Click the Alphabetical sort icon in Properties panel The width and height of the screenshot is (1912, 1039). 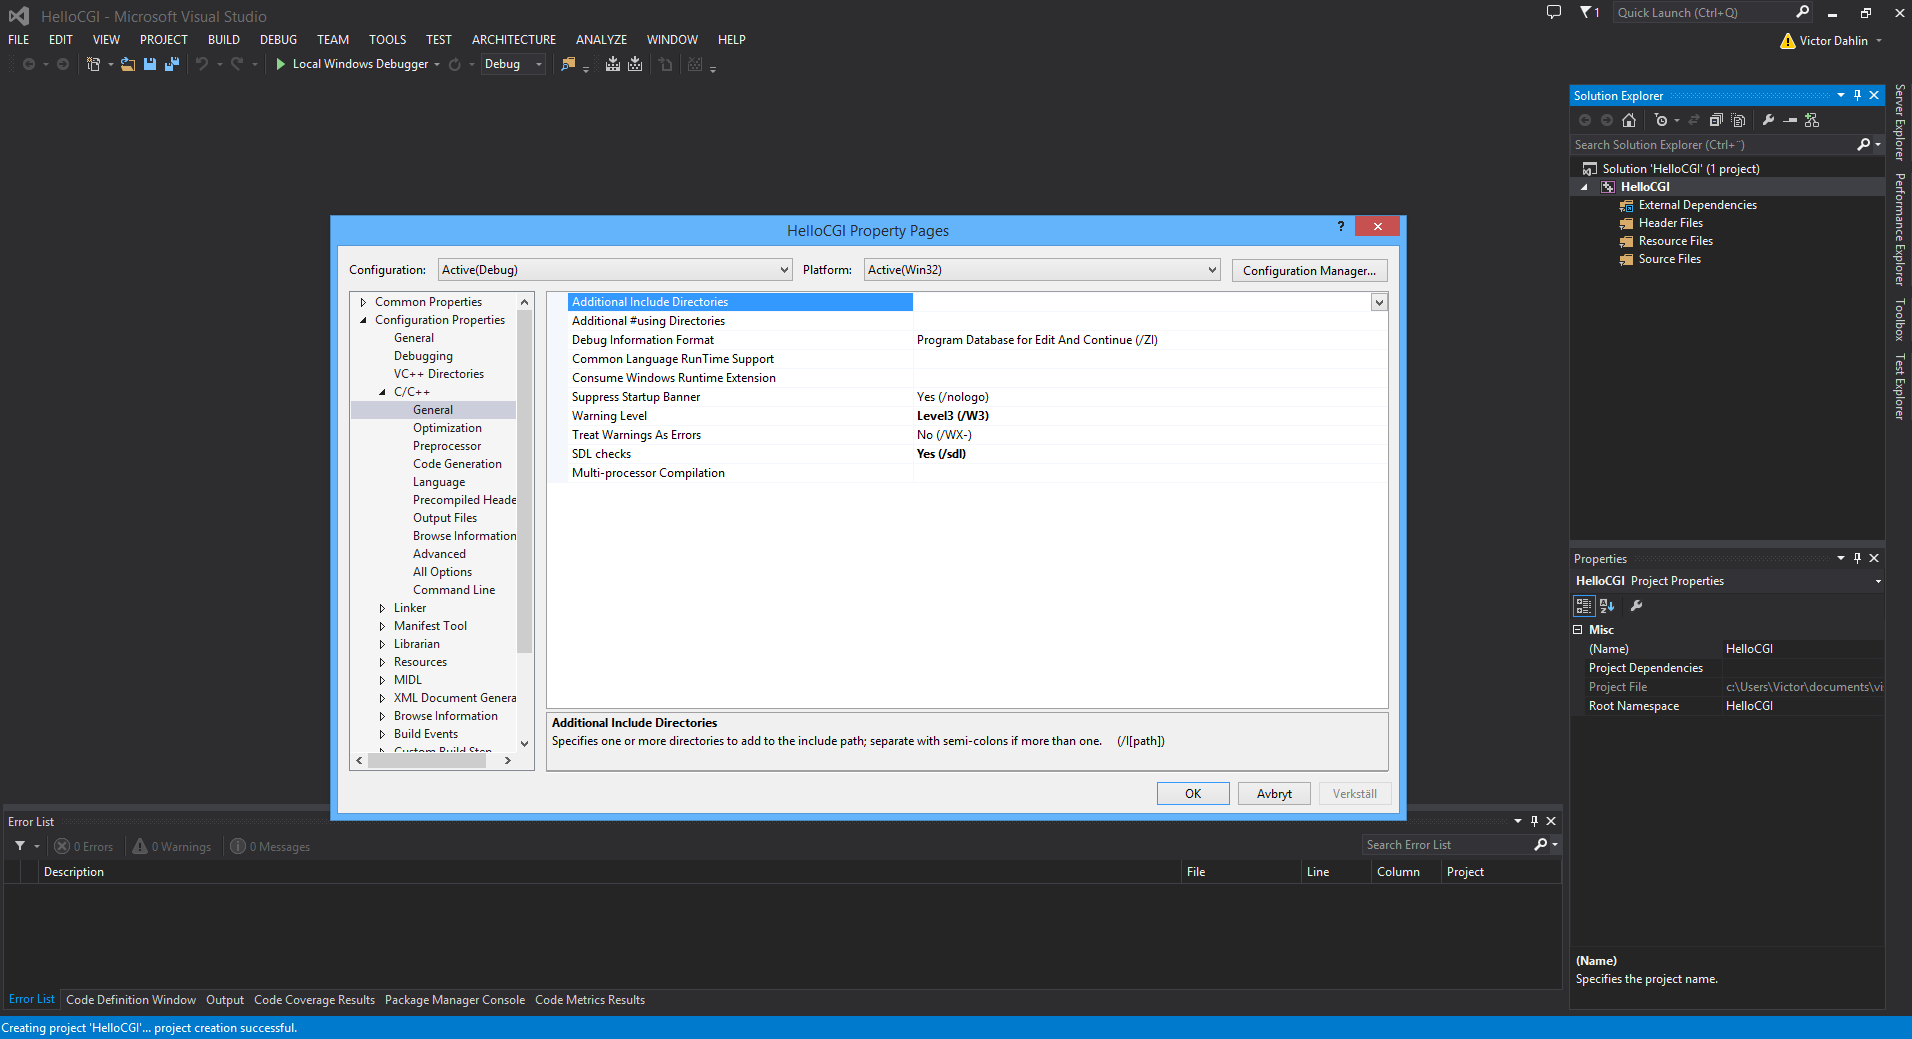tap(1607, 606)
